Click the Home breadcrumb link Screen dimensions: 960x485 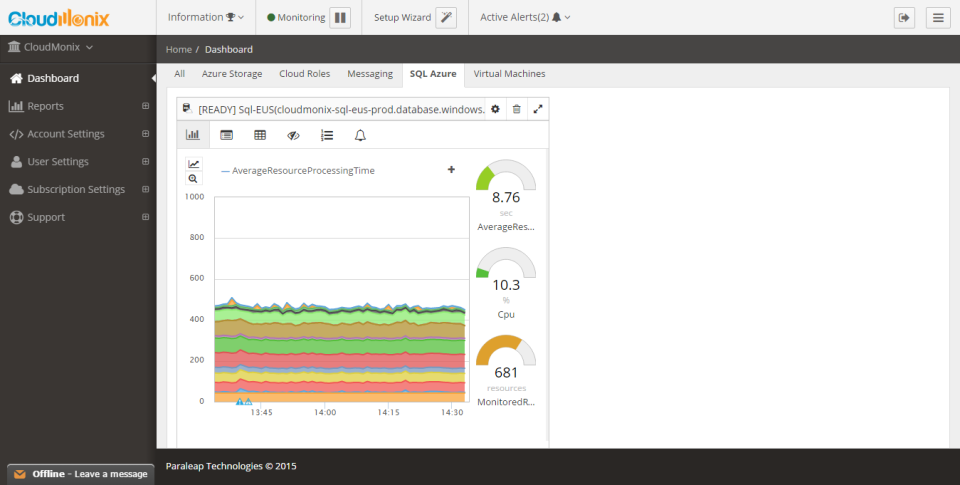click(x=178, y=50)
